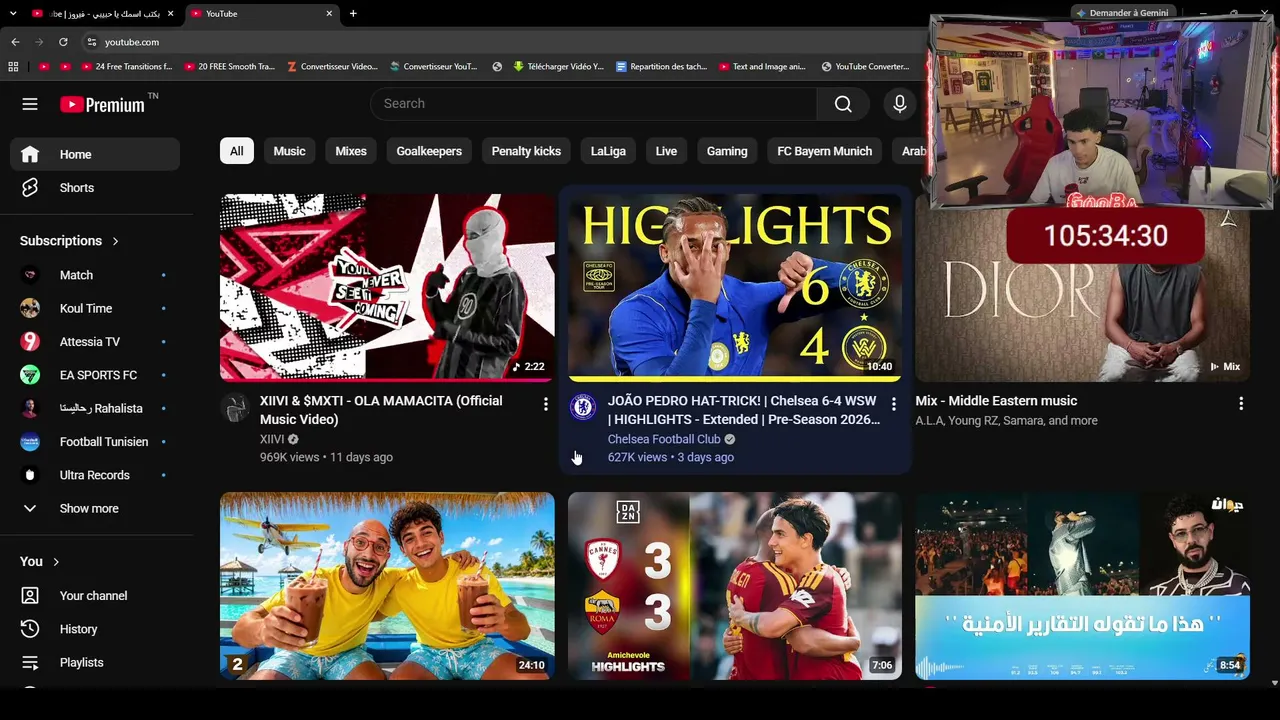Open Match channel in subscriptions
Screen dimensions: 1280x720
pyautogui.click(x=97, y=275)
